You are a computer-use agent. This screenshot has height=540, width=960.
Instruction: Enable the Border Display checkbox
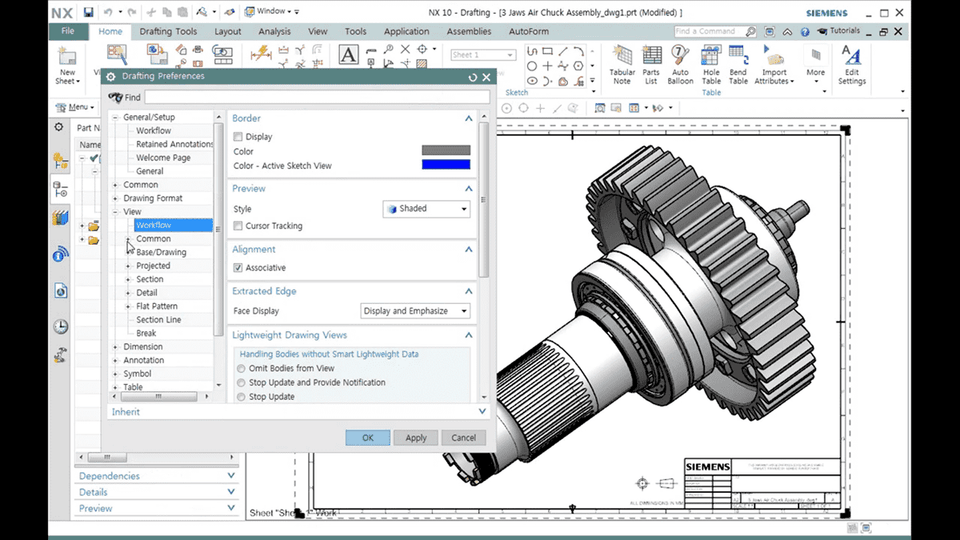pos(238,137)
